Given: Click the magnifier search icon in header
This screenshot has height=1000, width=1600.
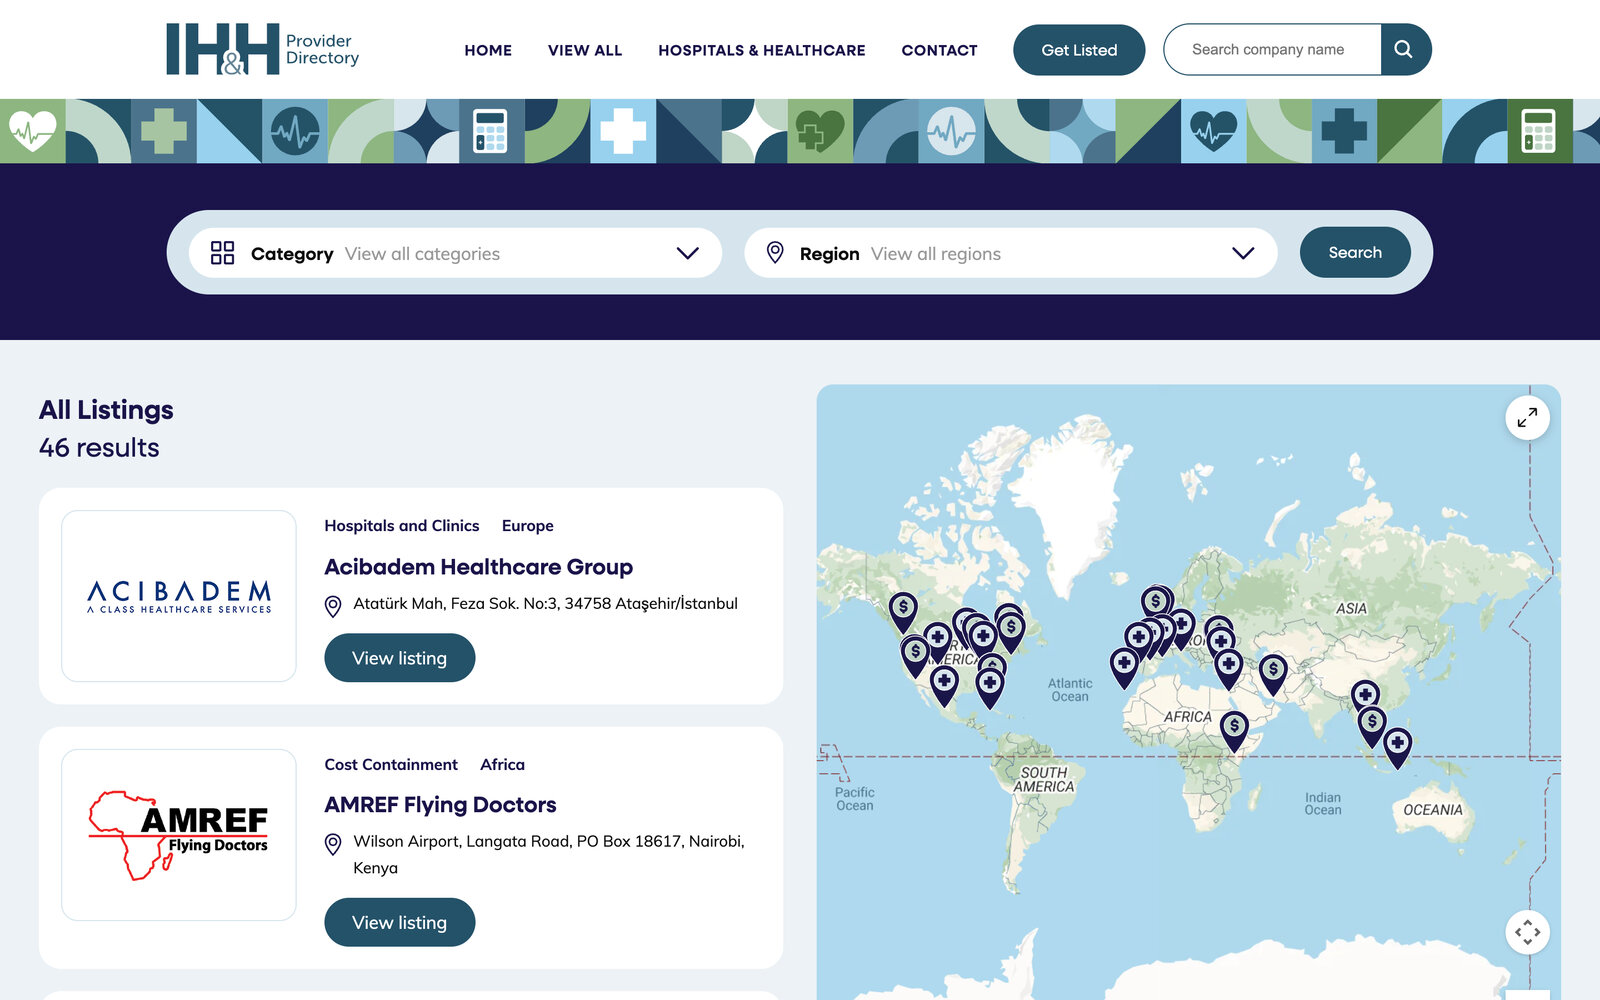Looking at the screenshot, I should coord(1405,49).
